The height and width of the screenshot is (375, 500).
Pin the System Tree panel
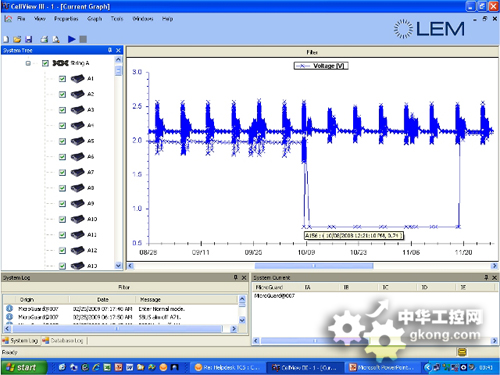coord(110,50)
